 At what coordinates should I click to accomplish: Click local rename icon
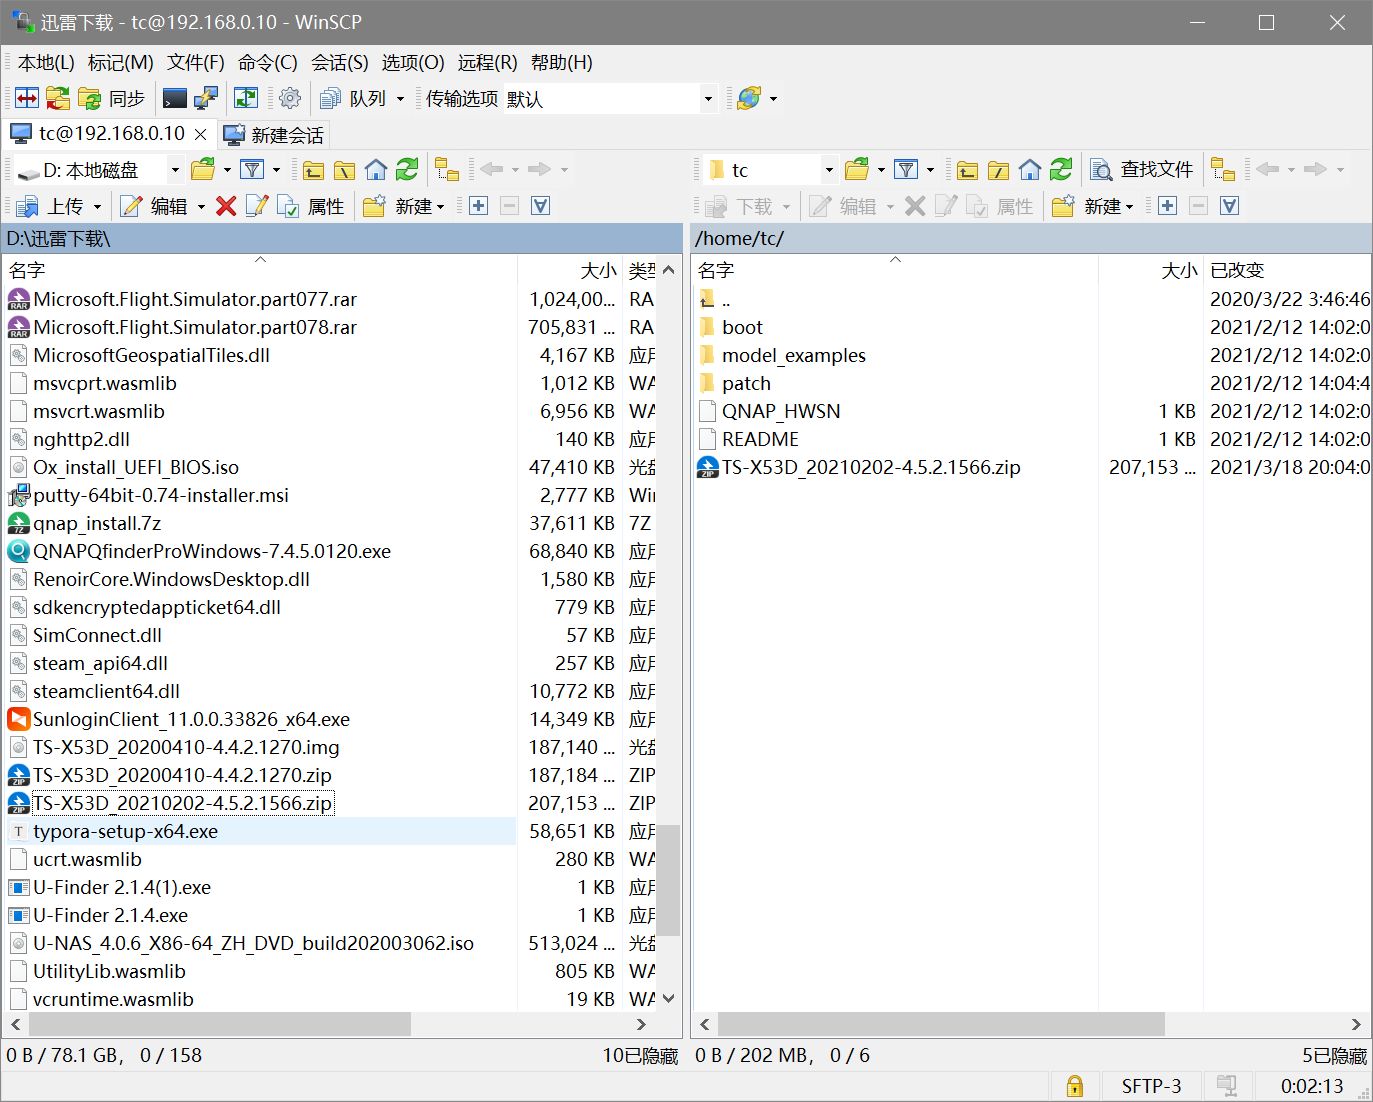(257, 206)
